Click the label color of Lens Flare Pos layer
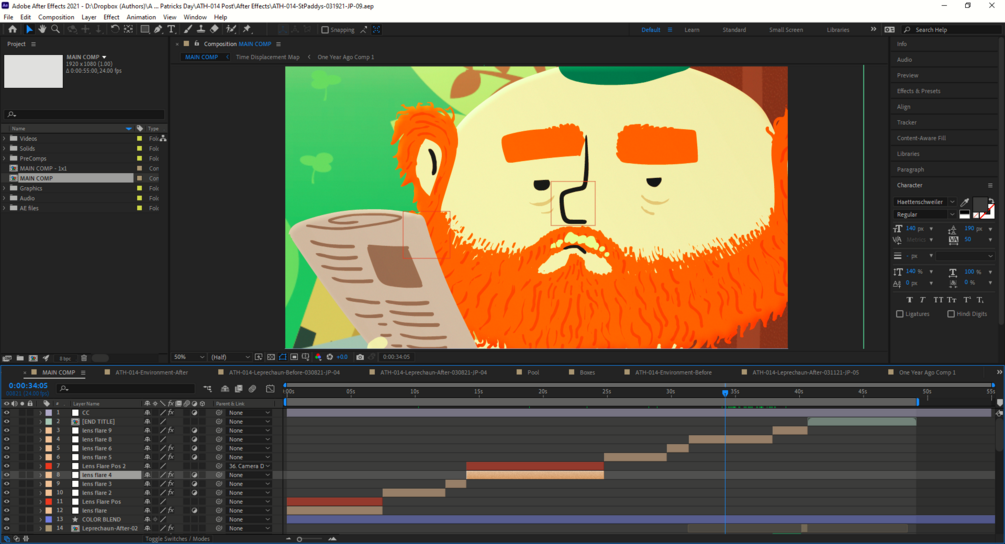Viewport: 1005px width, 544px height. coord(49,502)
